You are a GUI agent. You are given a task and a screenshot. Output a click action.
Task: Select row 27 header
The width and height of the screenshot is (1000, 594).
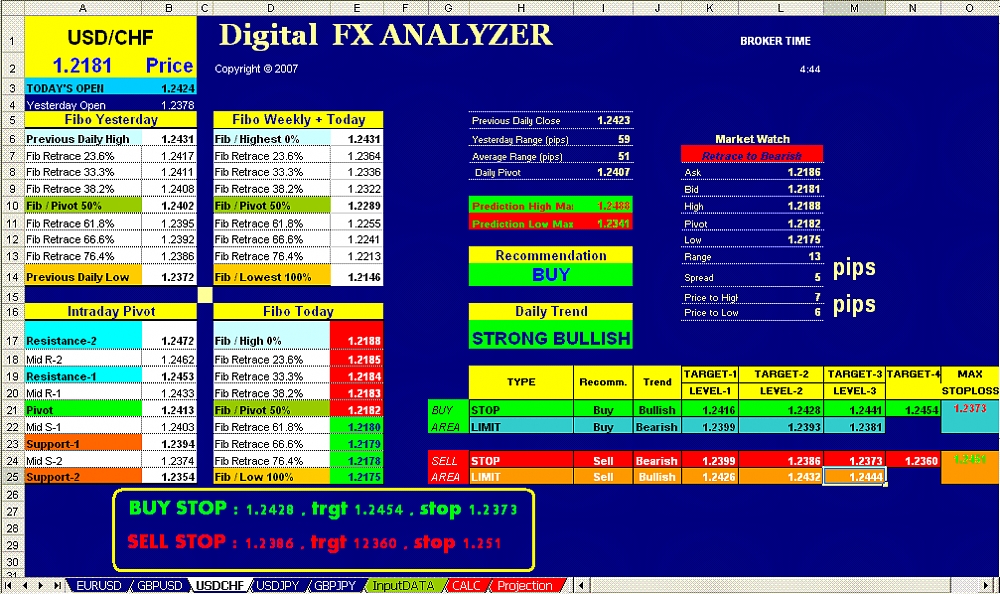click(12, 511)
